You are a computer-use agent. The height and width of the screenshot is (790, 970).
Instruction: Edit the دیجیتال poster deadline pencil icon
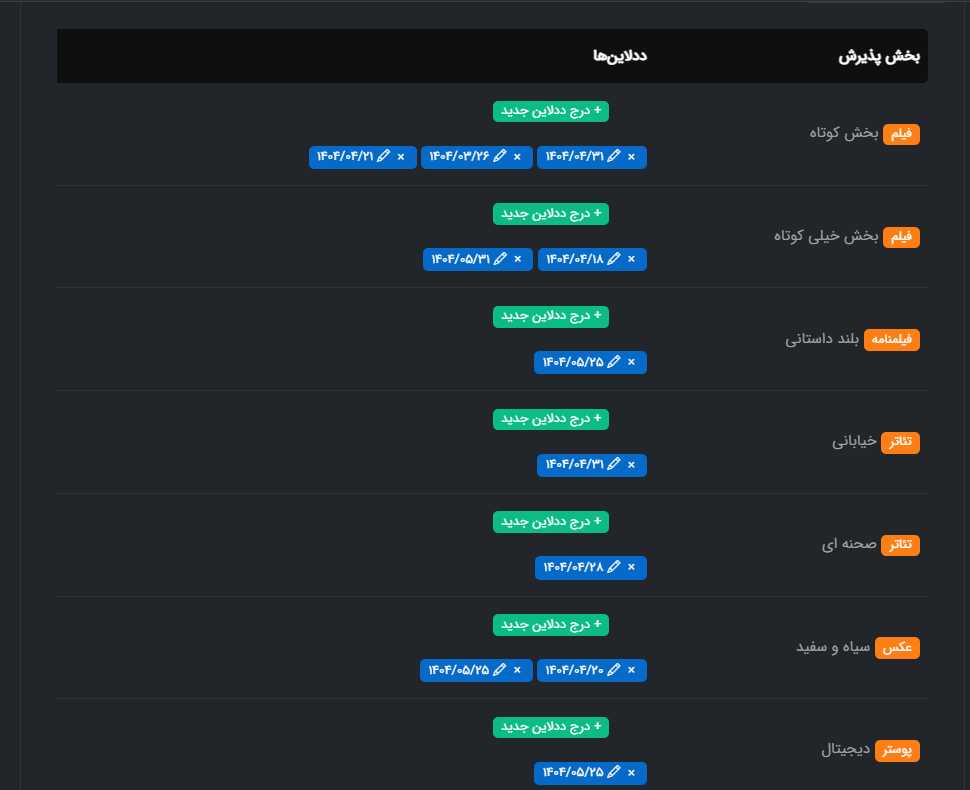click(614, 773)
